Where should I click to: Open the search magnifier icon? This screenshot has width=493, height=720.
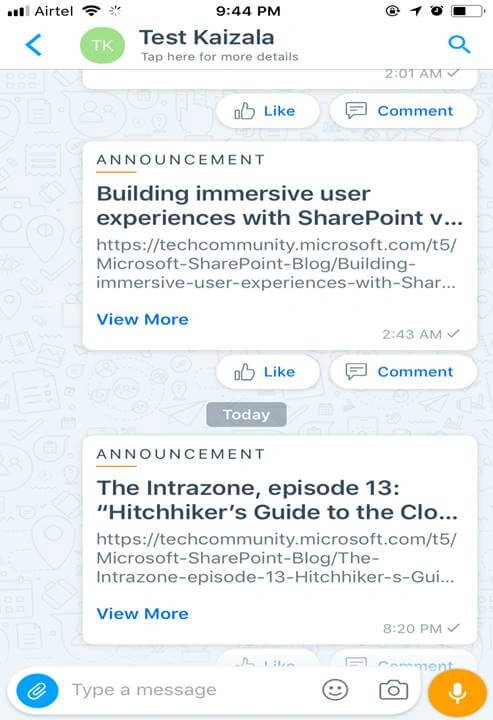coord(459,45)
